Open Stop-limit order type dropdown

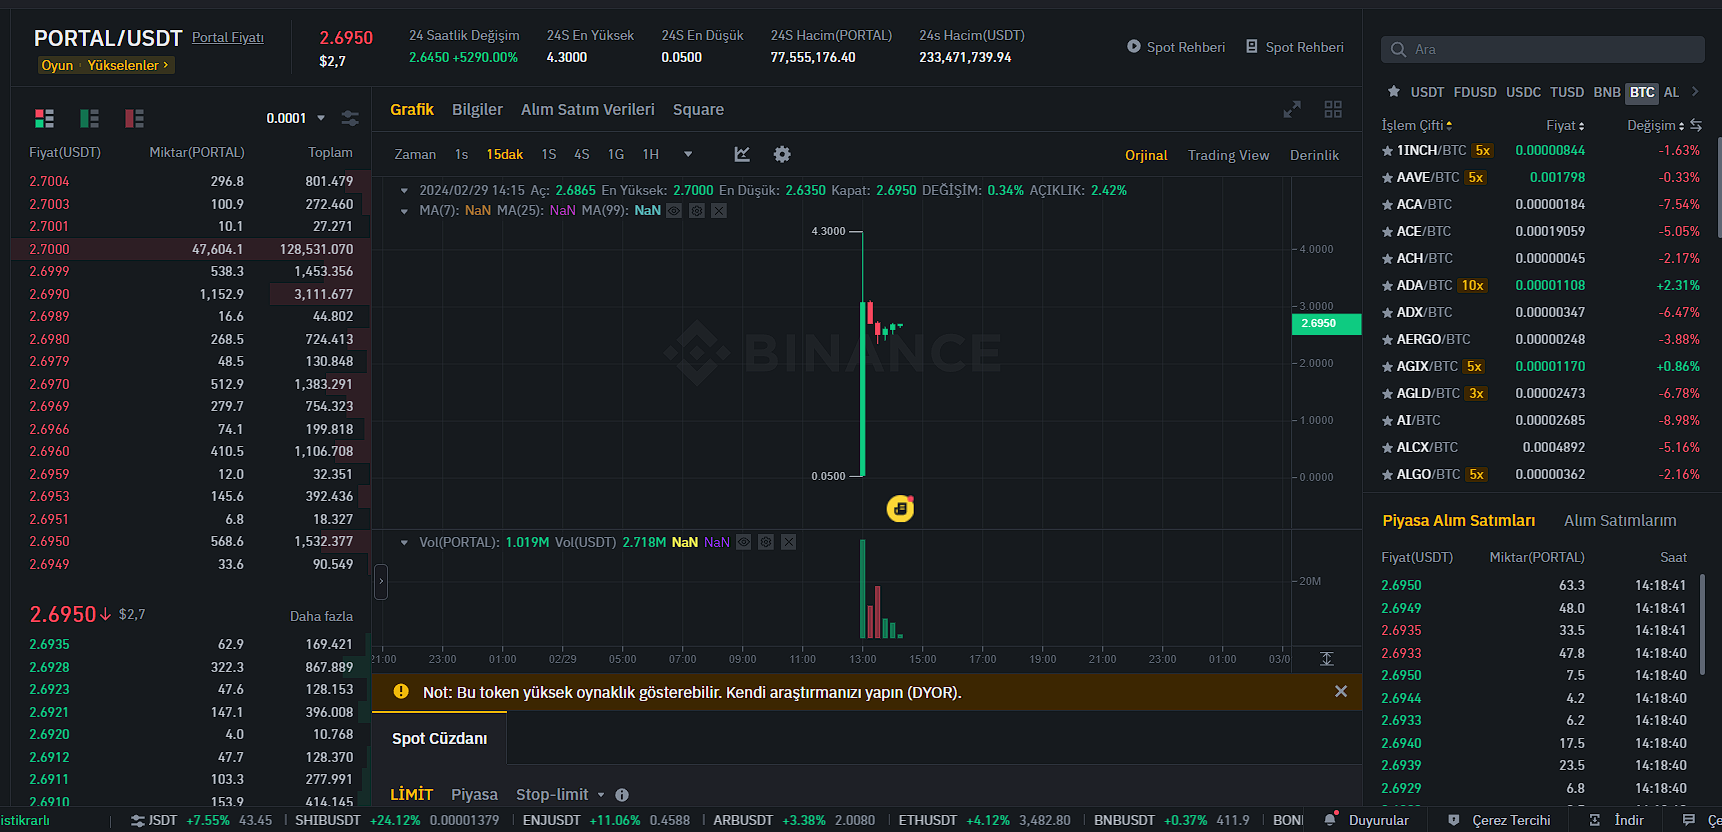560,794
